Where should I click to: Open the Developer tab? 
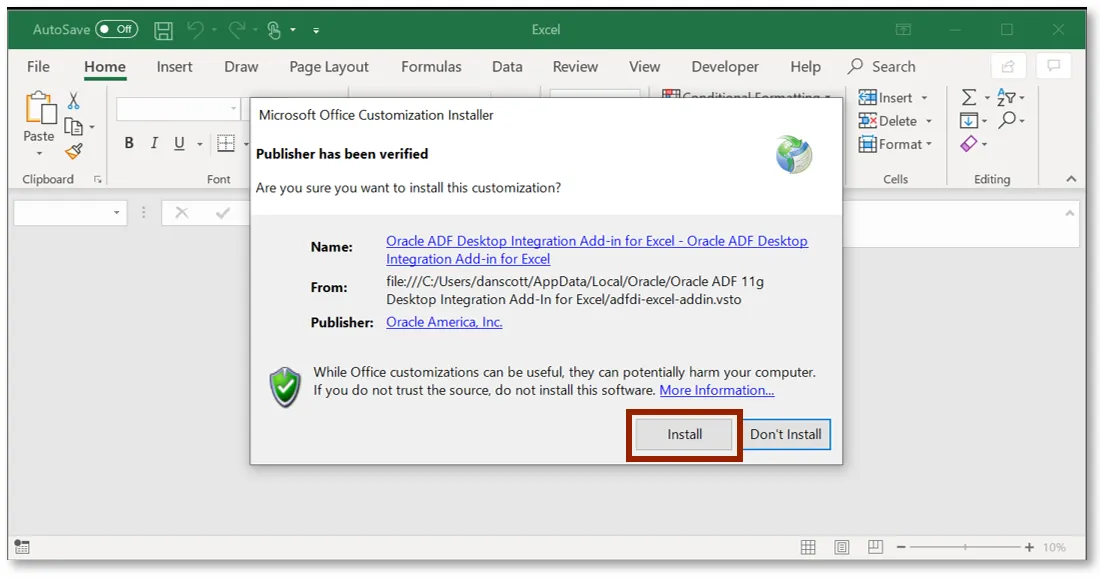(725, 67)
